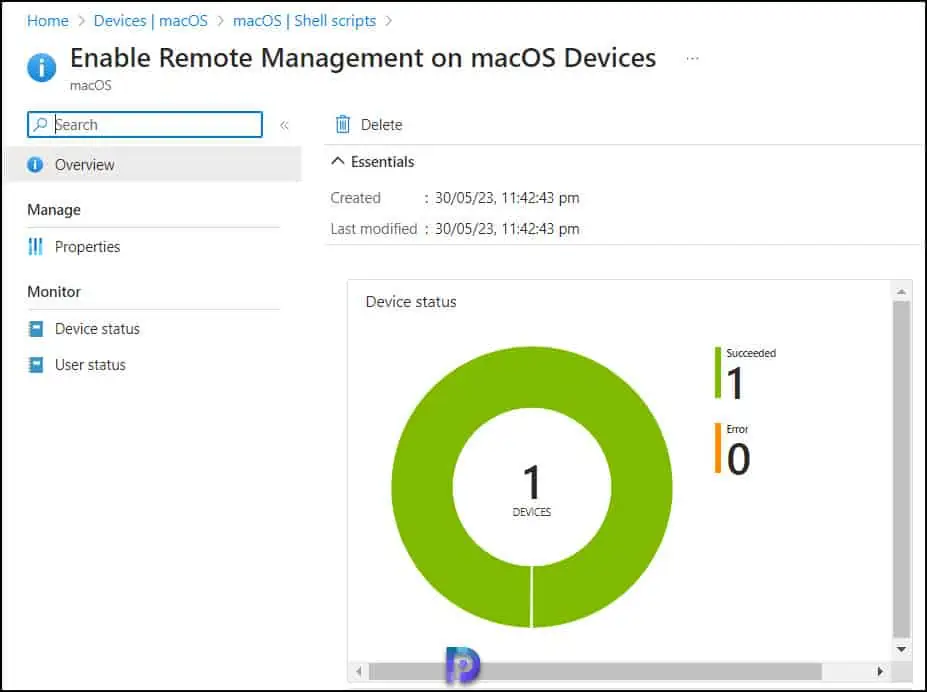Click the Properties bars icon
Viewport: 927px width, 692px height.
35,246
